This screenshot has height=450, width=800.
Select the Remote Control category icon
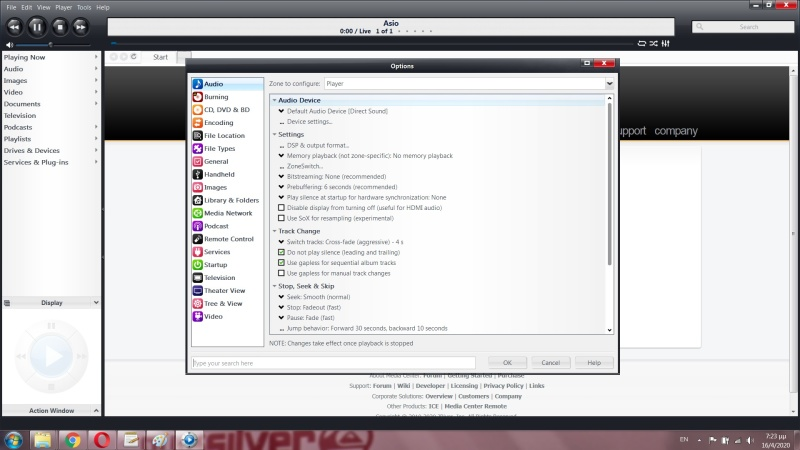pos(197,239)
